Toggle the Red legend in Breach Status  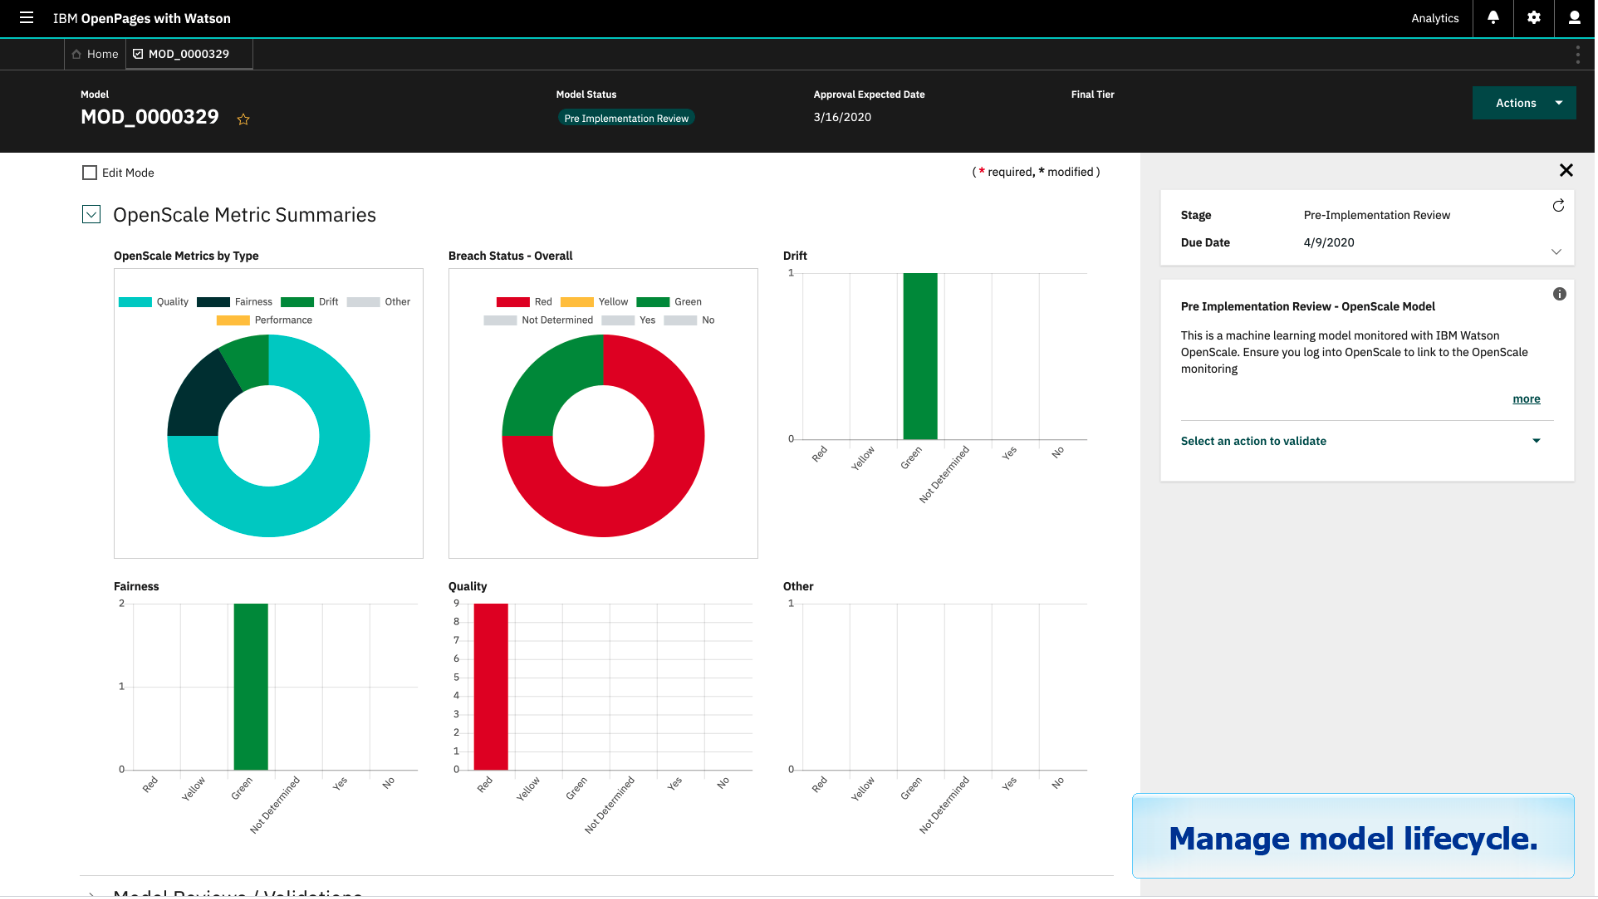click(x=513, y=302)
